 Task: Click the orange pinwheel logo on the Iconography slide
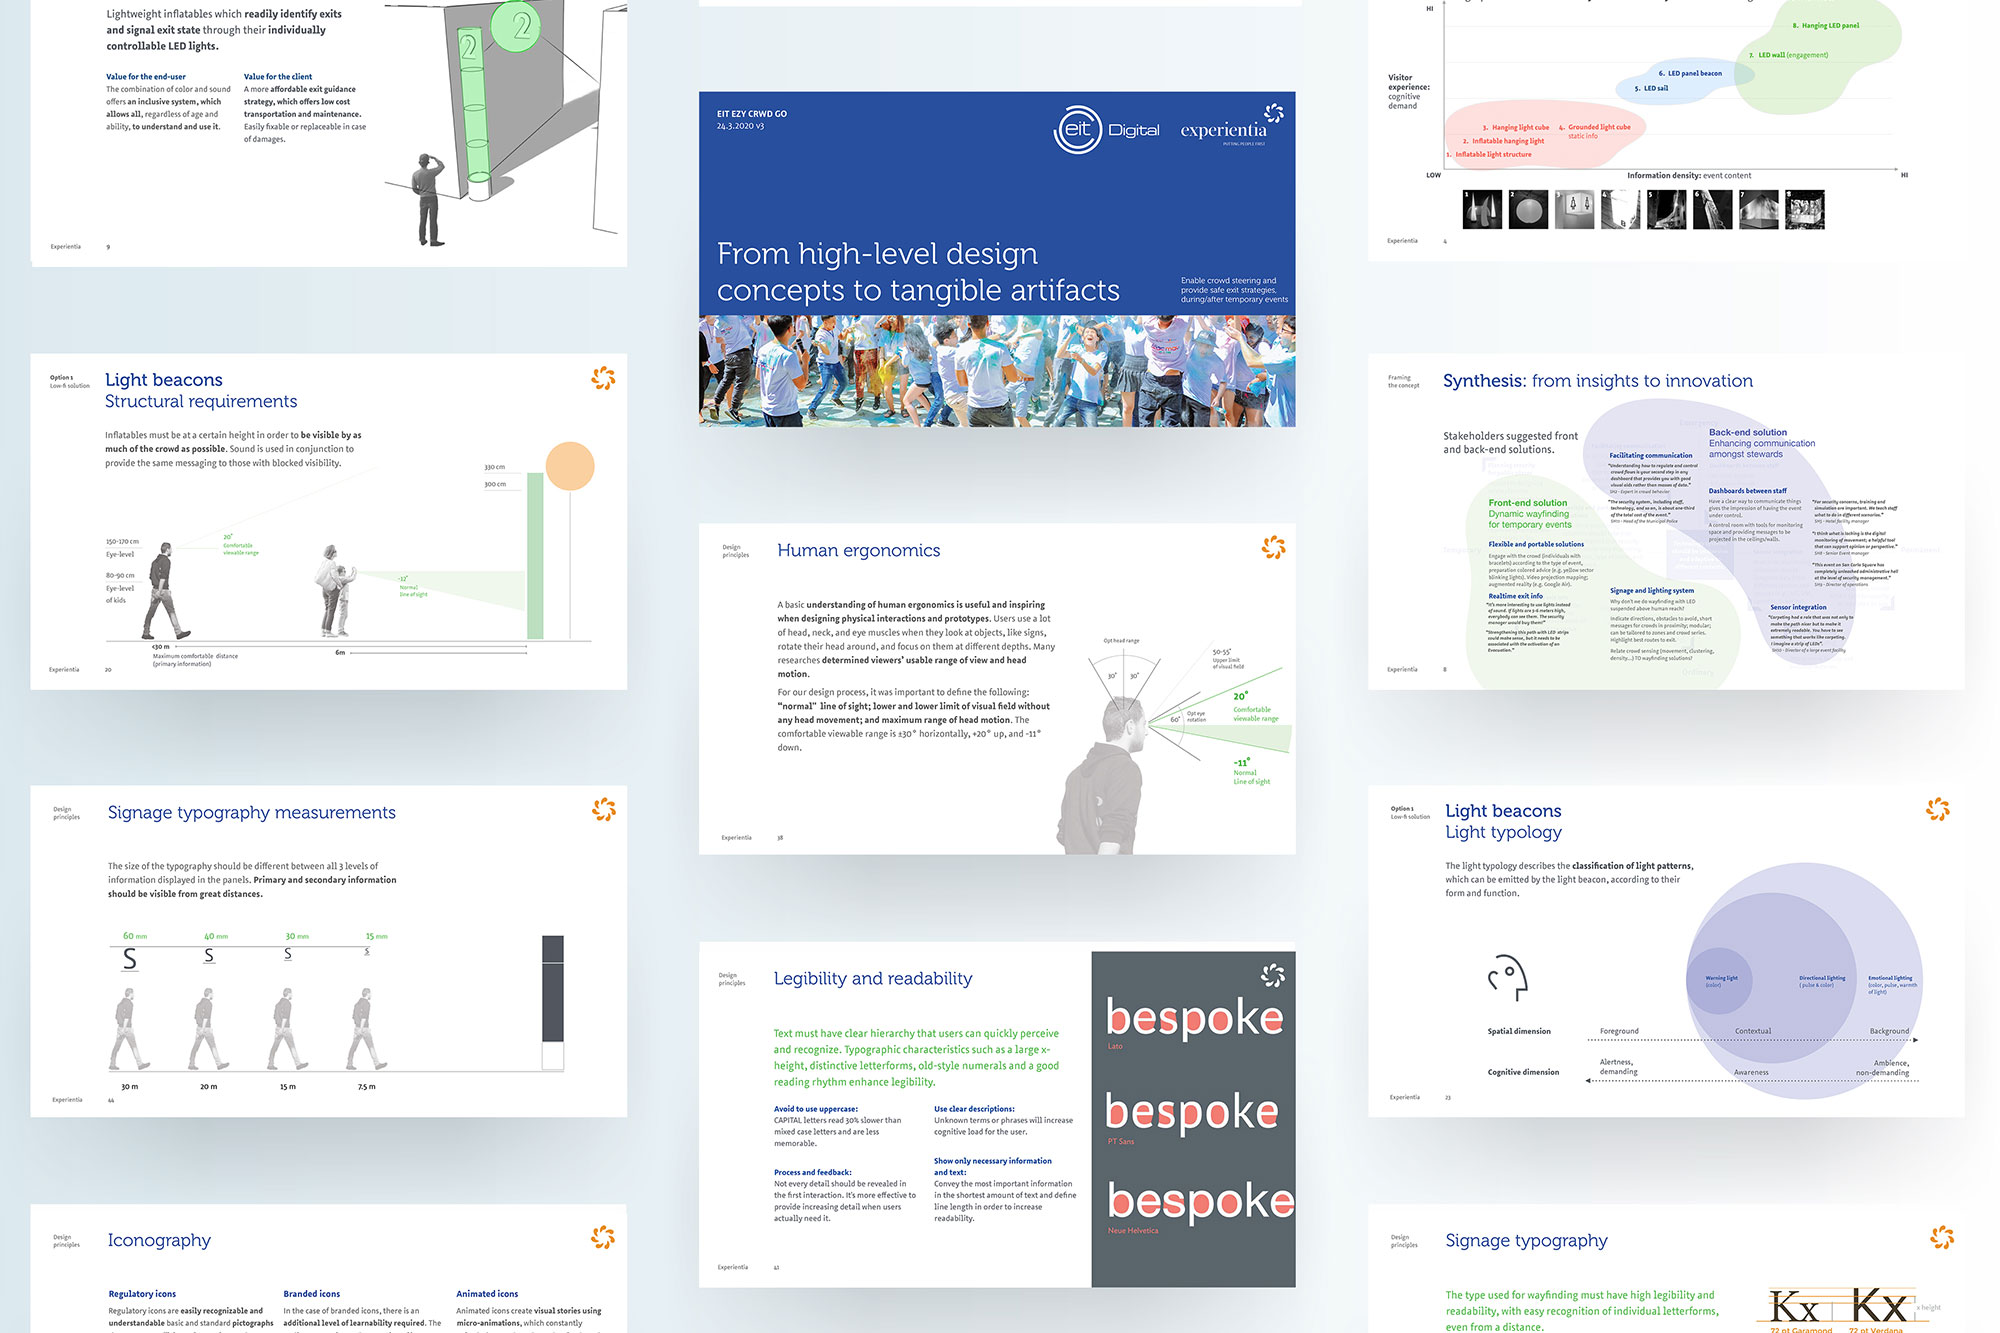[x=602, y=1237]
